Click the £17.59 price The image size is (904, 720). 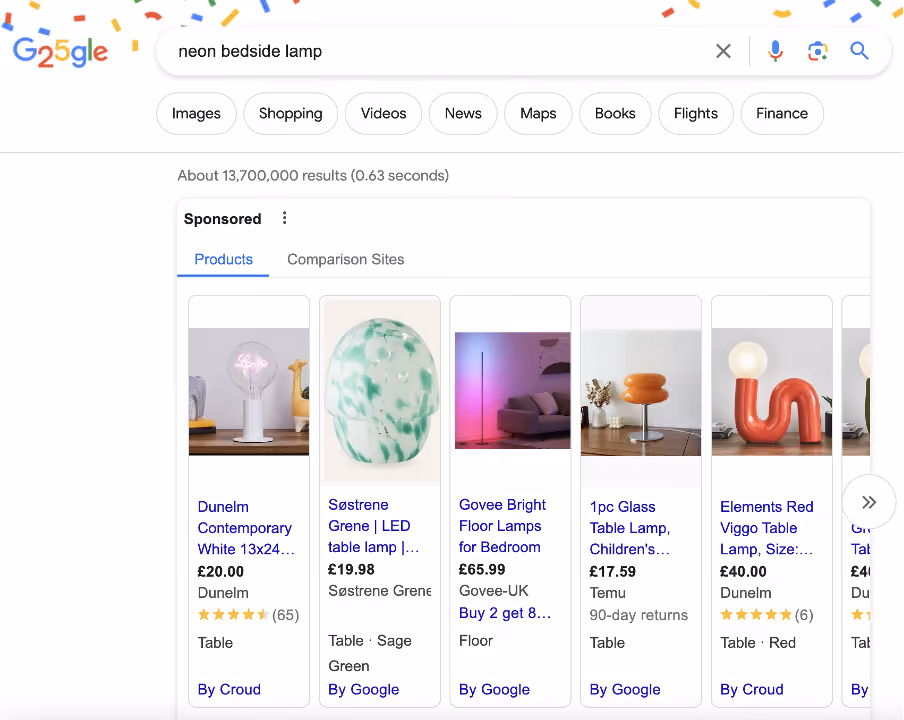(612, 571)
